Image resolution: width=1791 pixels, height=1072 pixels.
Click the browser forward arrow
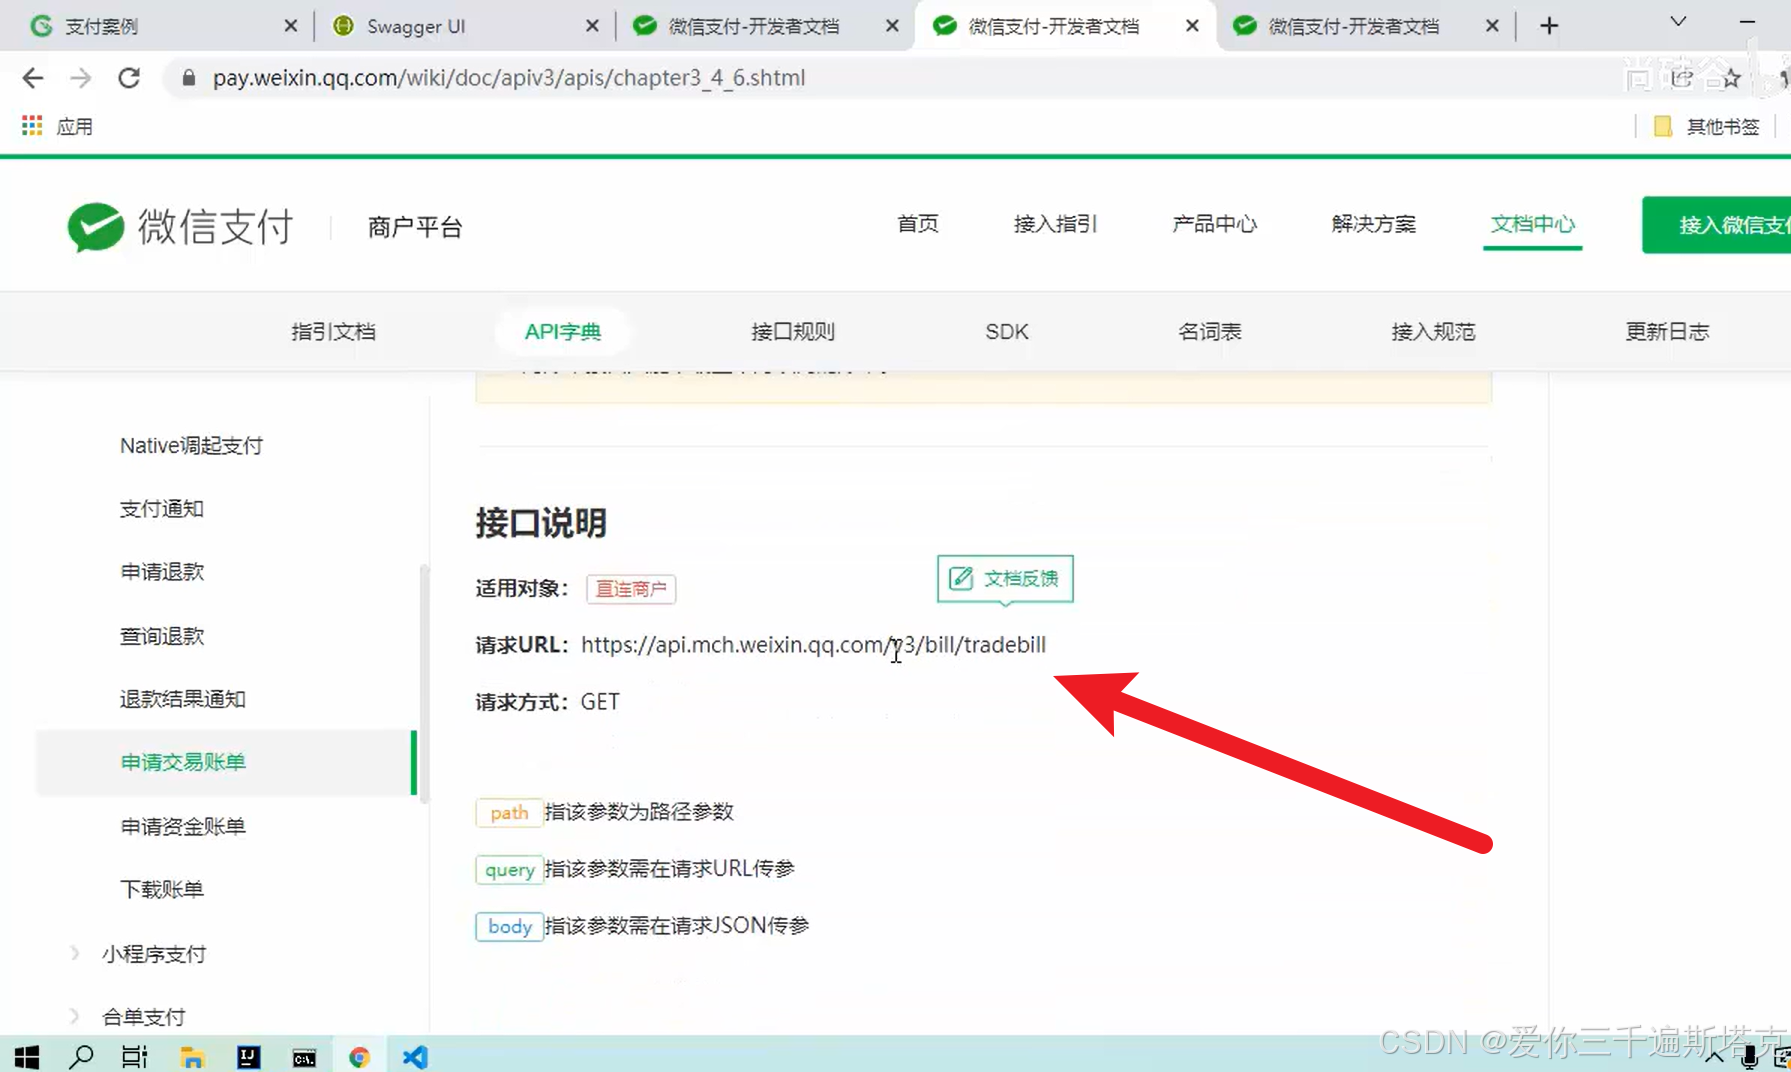pos(81,78)
